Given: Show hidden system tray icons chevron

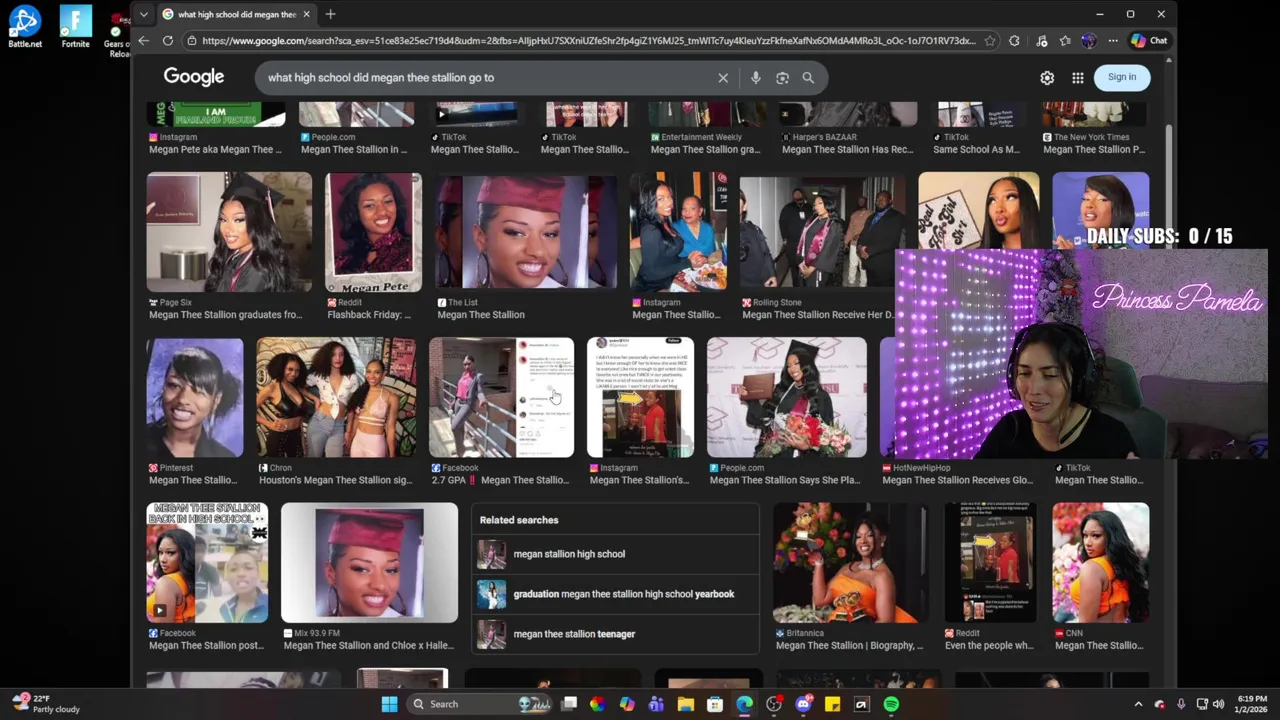Looking at the screenshot, I should tap(1138, 704).
